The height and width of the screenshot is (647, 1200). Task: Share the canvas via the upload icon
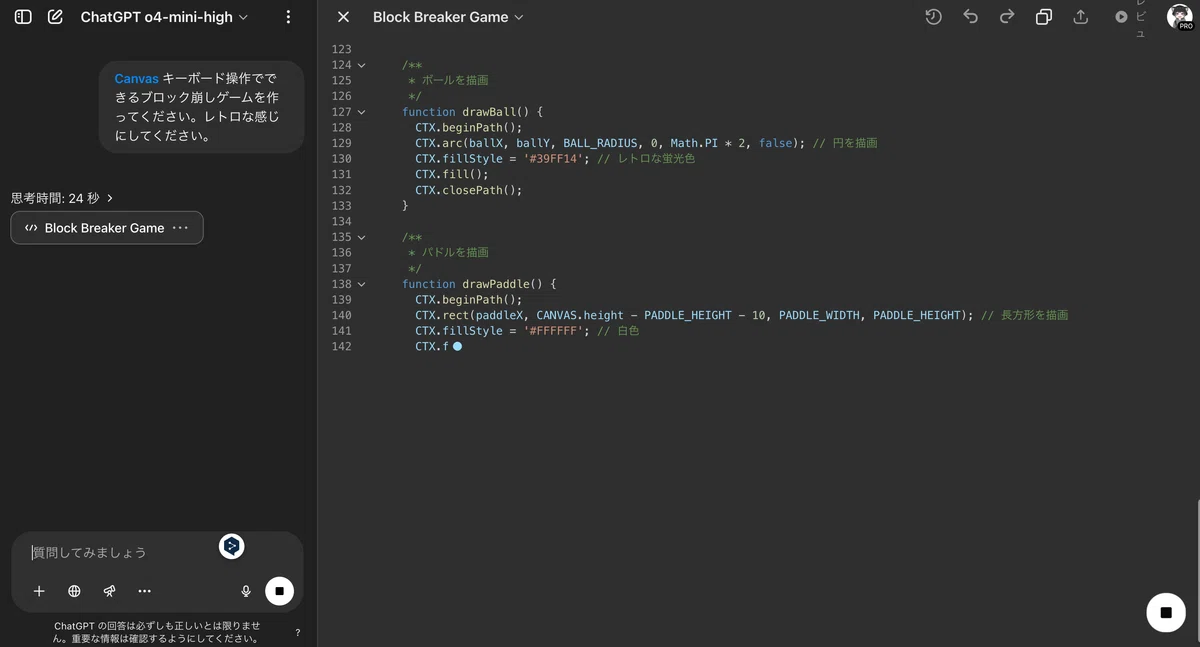point(1080,17)
